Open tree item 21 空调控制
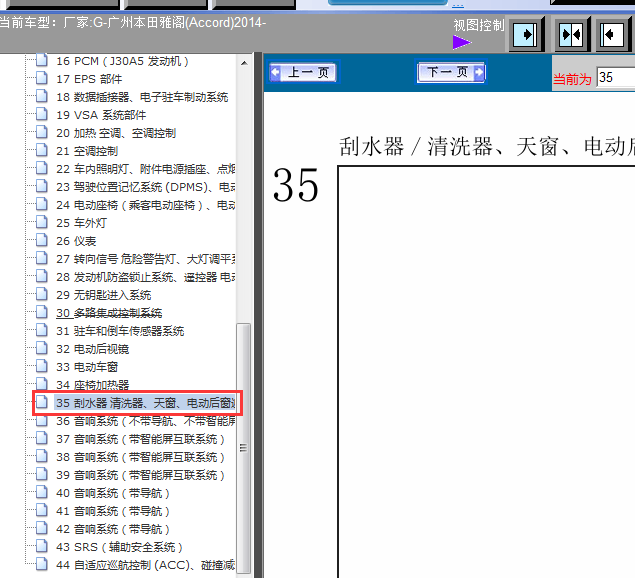This screenshot has height=578, width=635. [87, 151]
